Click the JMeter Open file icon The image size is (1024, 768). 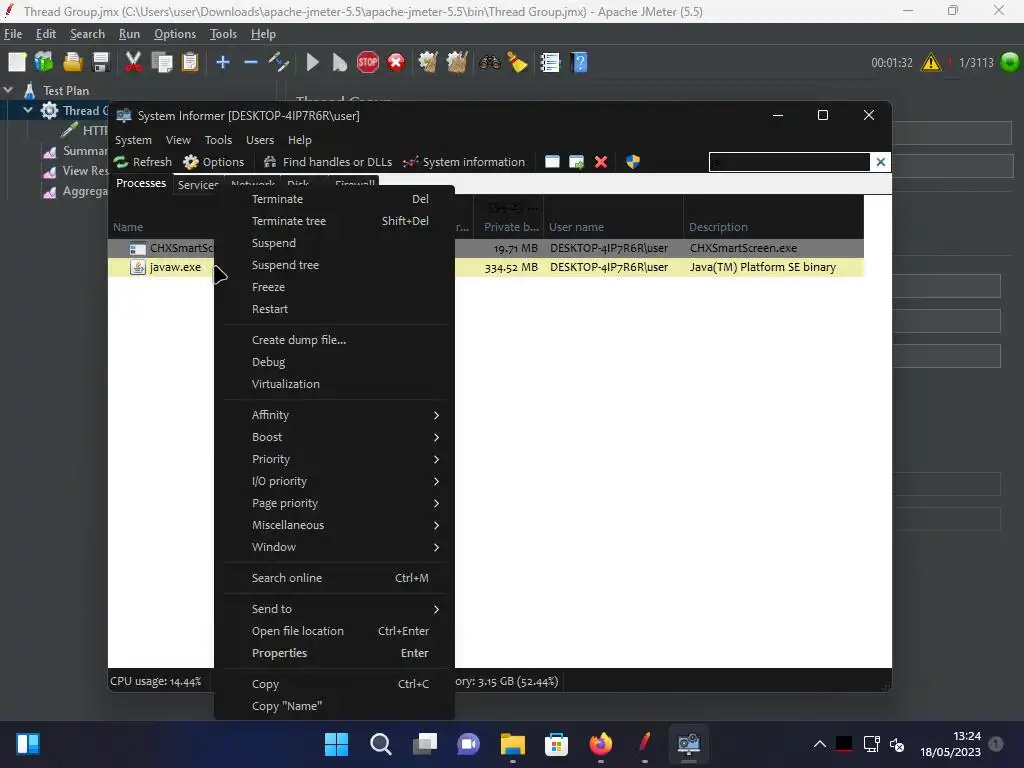72,63
